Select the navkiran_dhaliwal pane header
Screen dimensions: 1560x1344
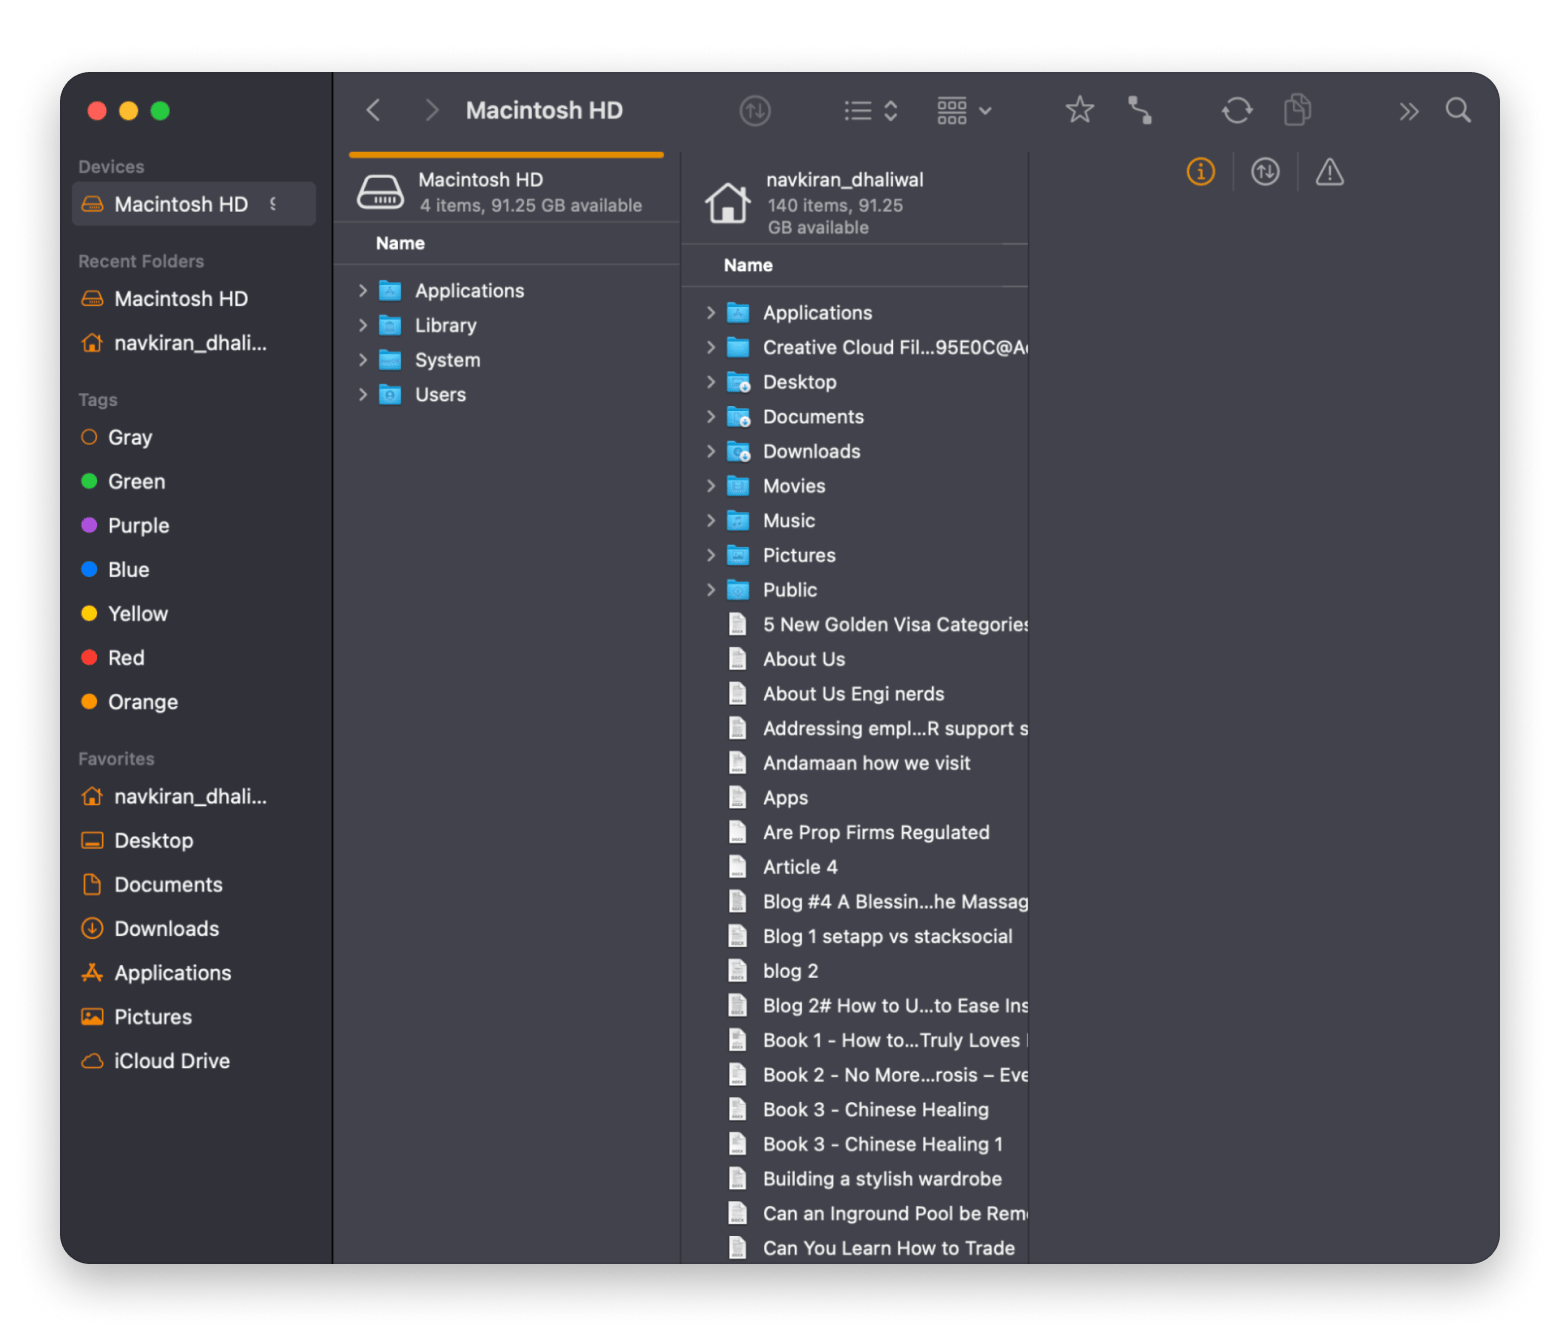coord(855,202)
